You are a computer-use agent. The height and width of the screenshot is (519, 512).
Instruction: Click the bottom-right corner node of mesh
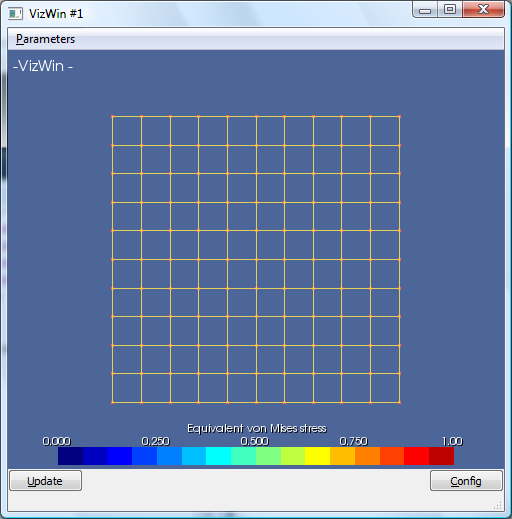[399, 403]
